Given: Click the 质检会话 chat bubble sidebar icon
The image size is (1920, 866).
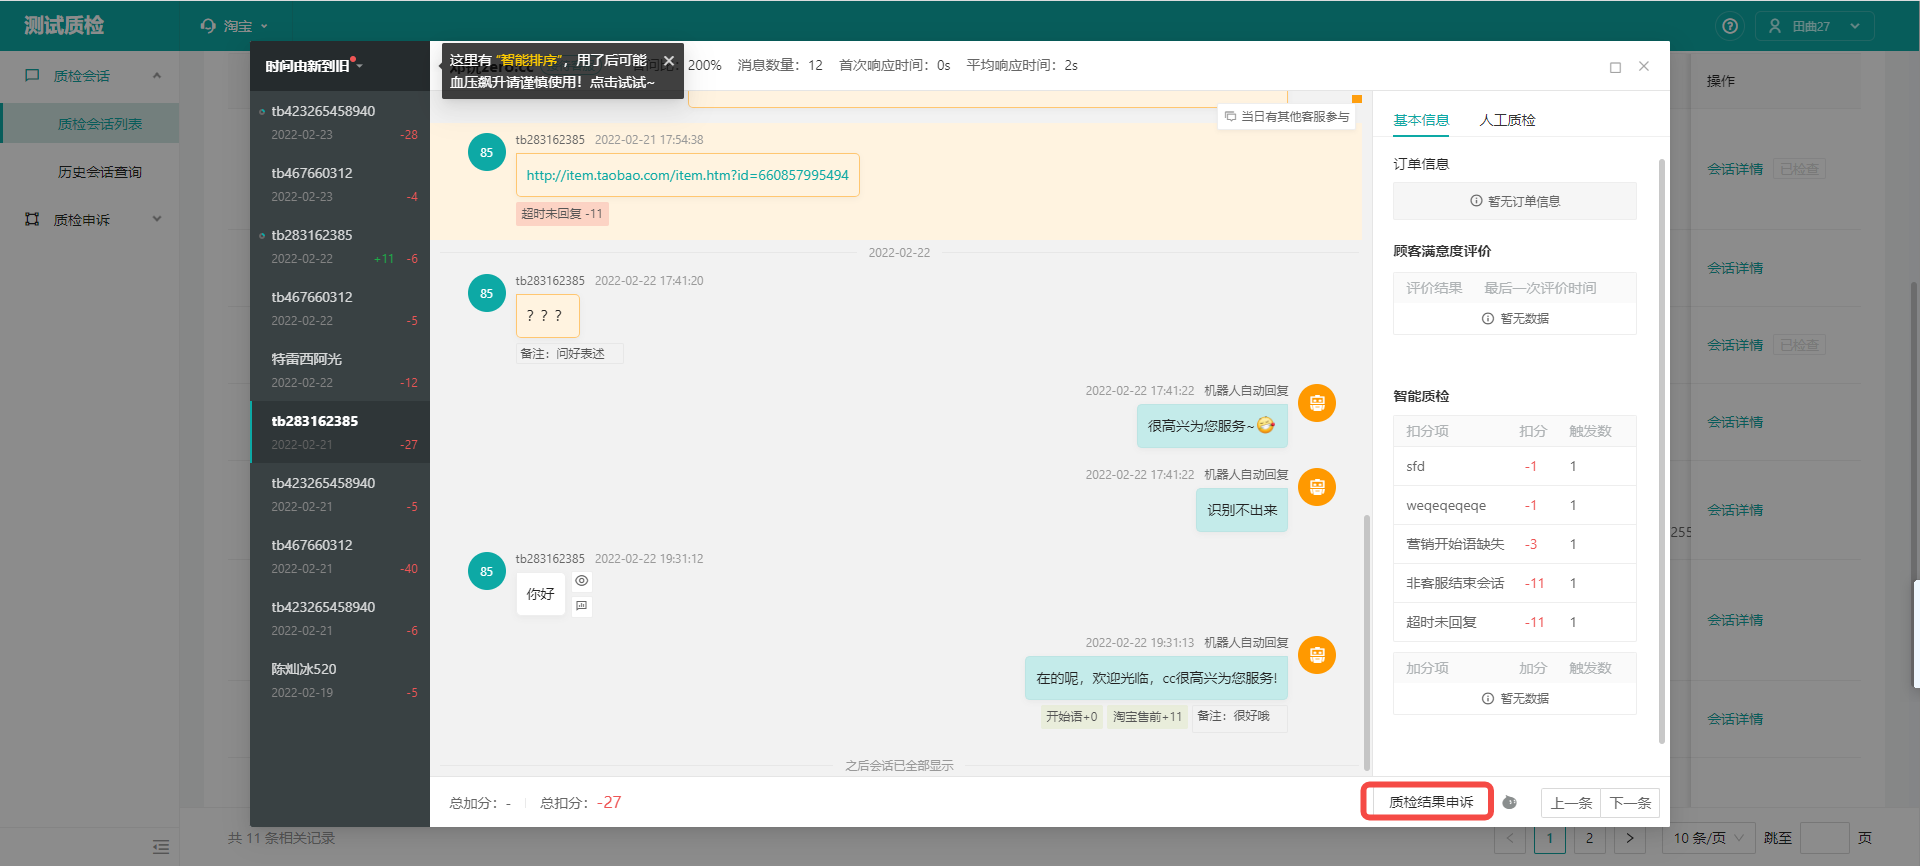Looking at the screenshot, I should pyautogui.click(x=32, y=76).
